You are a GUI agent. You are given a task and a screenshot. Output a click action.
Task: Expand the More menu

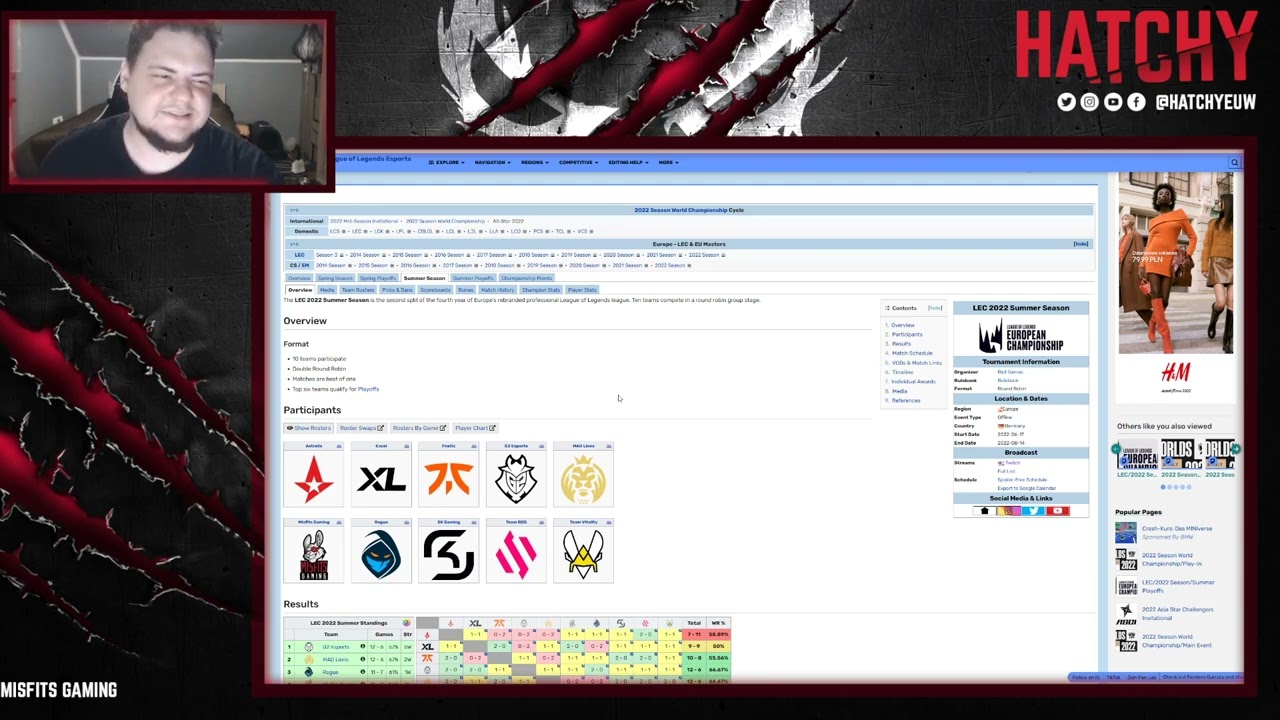click(668, 162)
